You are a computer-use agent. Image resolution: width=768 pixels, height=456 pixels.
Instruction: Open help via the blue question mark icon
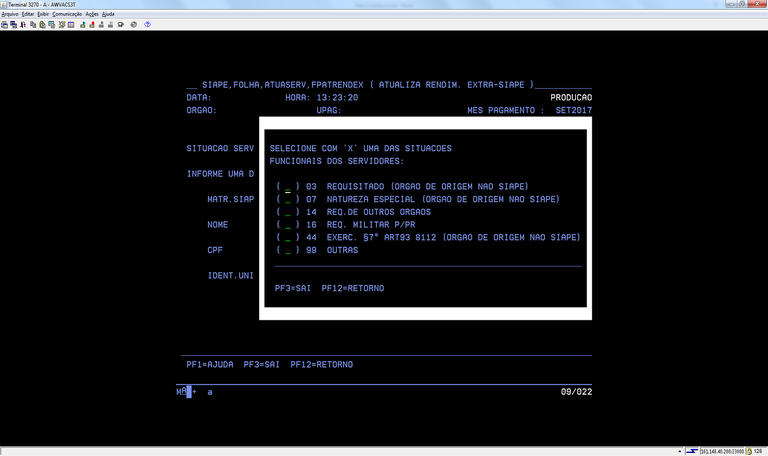coord(147,24)
